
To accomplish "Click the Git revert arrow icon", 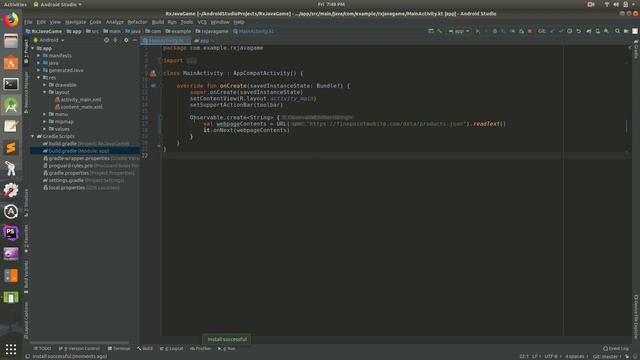I will coord(579,31).
